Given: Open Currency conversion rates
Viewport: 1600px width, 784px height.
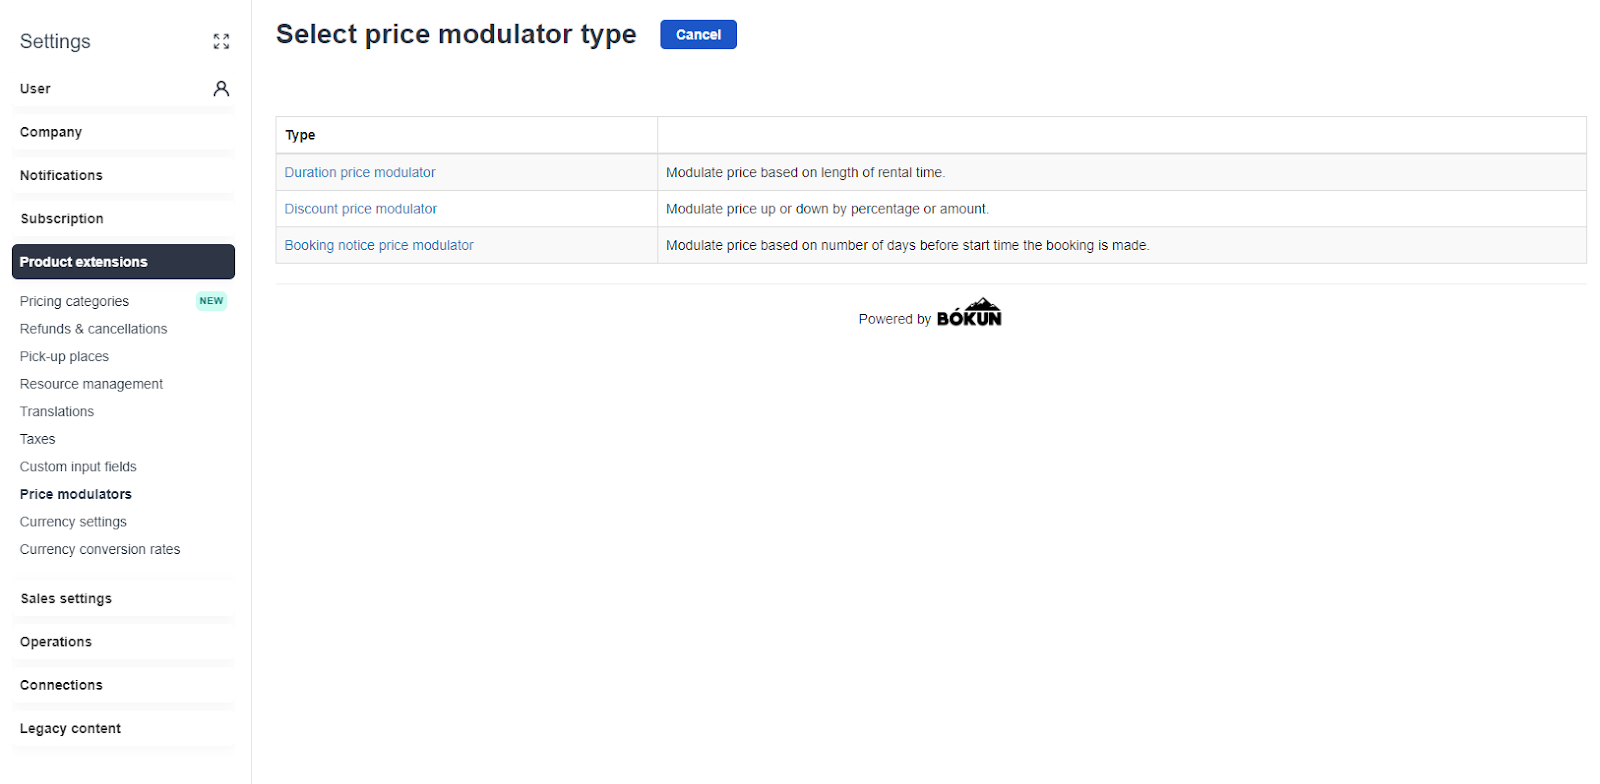Looking at the screenshot, I should (100, 549).
